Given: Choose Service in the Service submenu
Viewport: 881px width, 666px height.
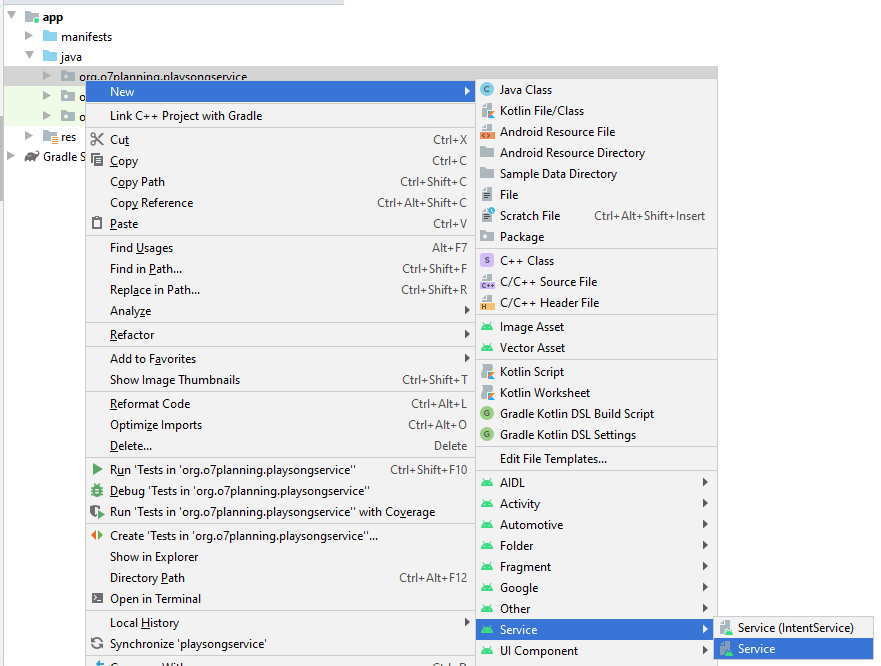Looking at the screenshot, I should (793, 649).
